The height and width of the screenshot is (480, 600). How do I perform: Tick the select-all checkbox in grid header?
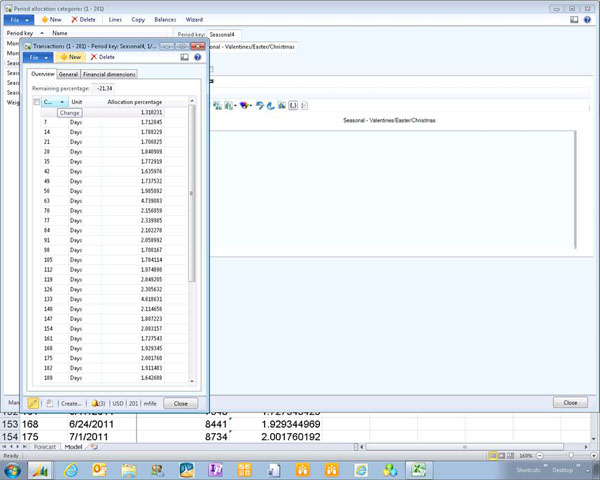point(37,102)
